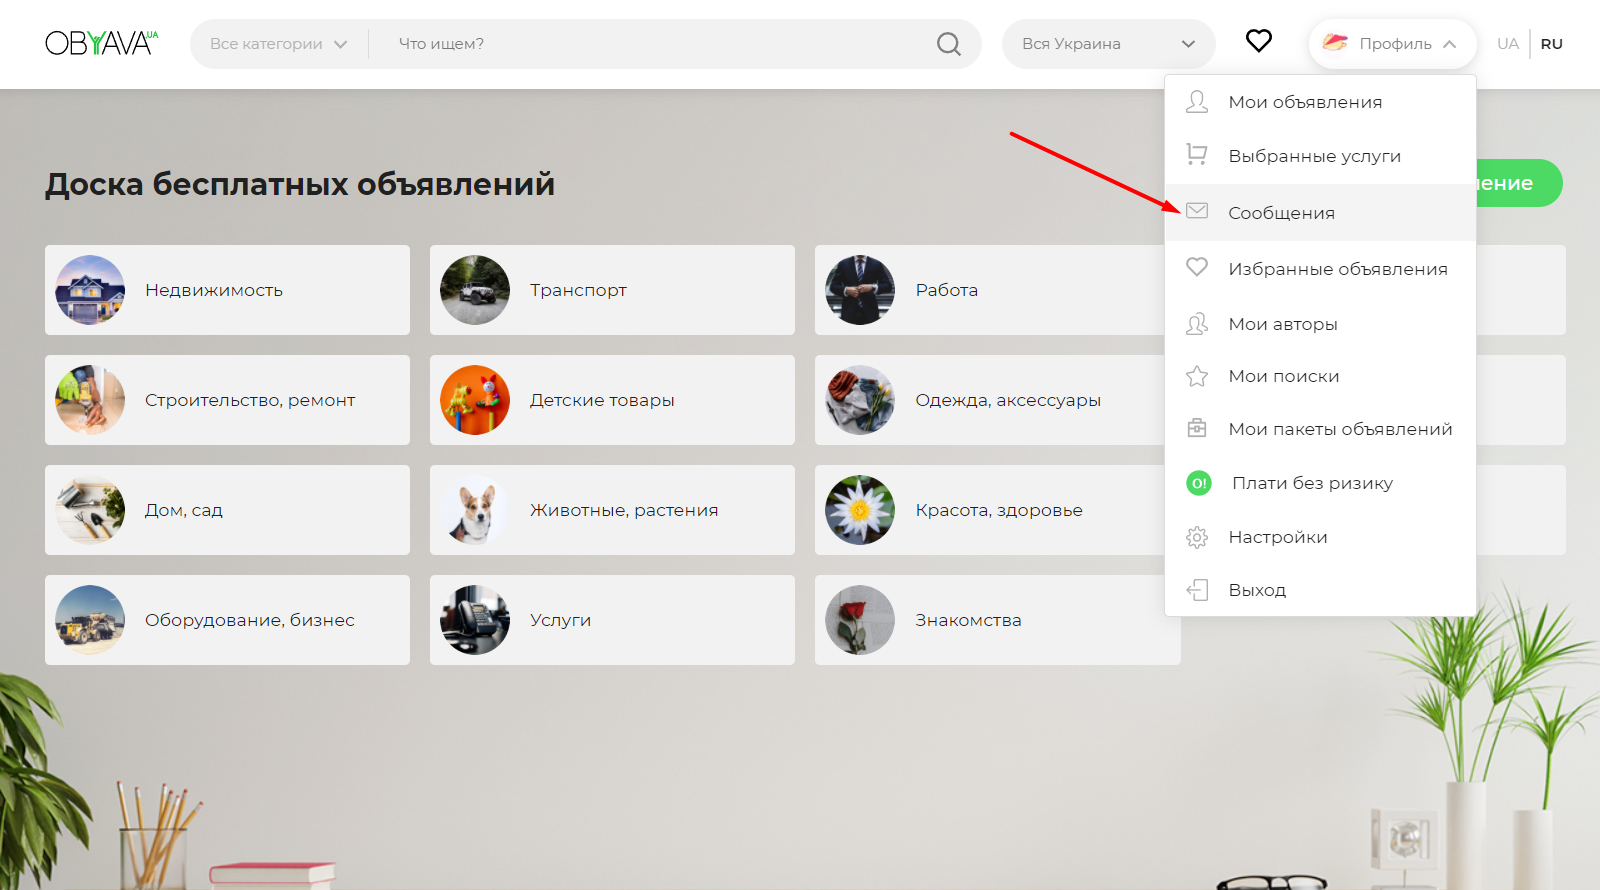The height and width of the screenshot is (890, 1600).
Task: Expand the Все категории dropdown
Action: click(278, 44)
